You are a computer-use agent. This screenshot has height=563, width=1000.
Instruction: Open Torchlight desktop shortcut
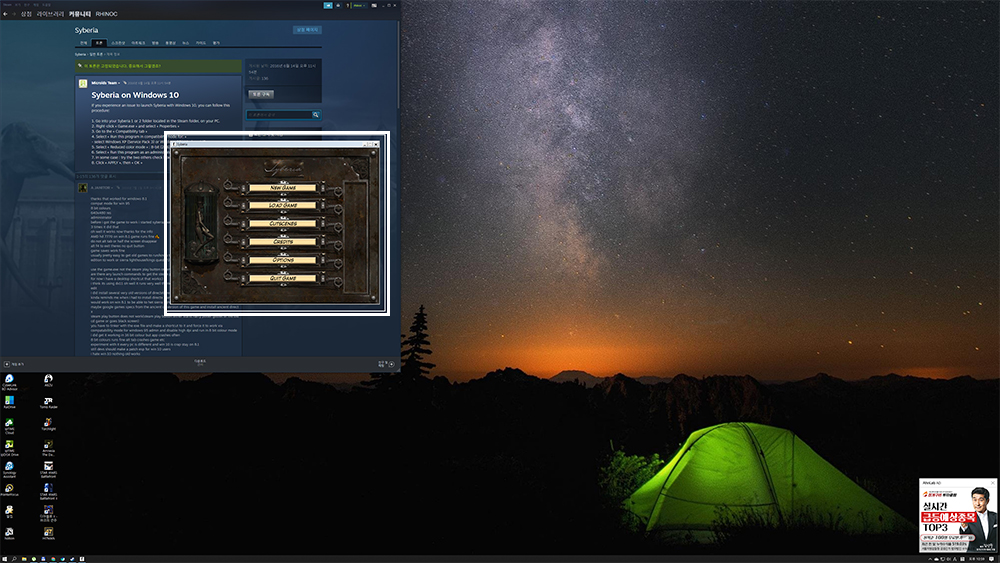click(48, 425)
